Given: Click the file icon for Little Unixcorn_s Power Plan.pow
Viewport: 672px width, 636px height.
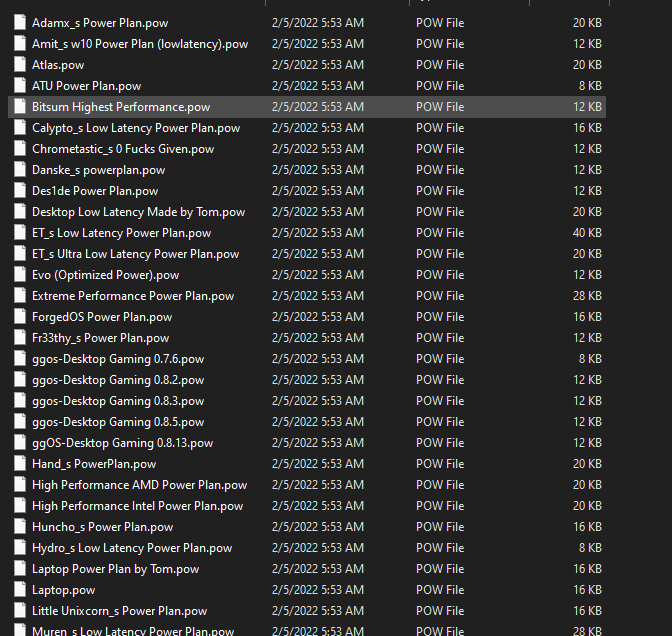Looking at the screenshot, I should click(20, 610).
